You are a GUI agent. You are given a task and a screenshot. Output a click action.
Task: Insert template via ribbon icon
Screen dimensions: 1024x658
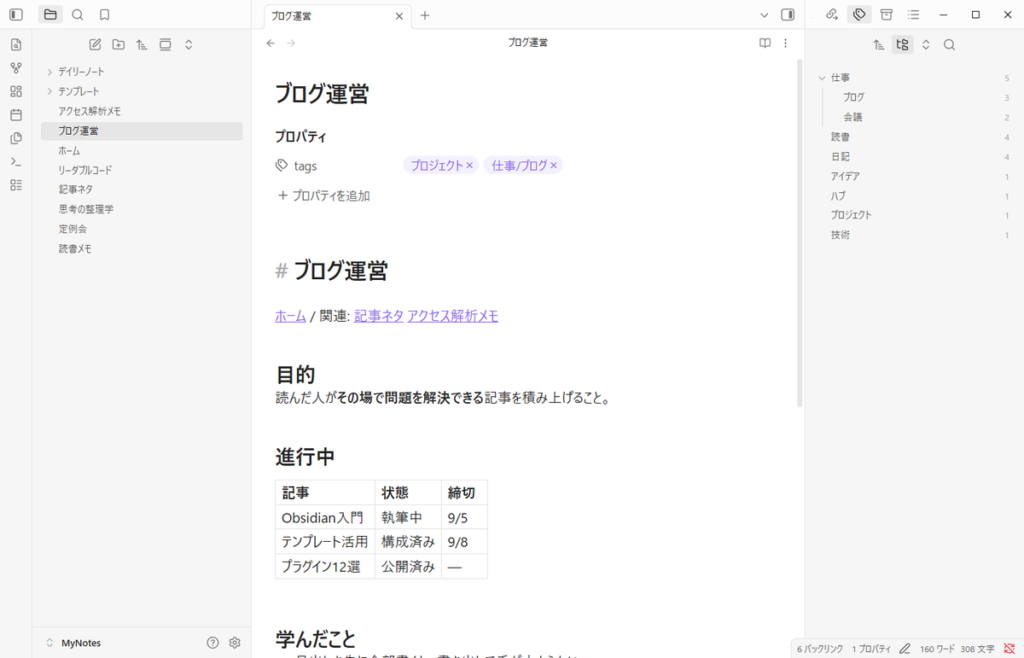tap(16, 138)
